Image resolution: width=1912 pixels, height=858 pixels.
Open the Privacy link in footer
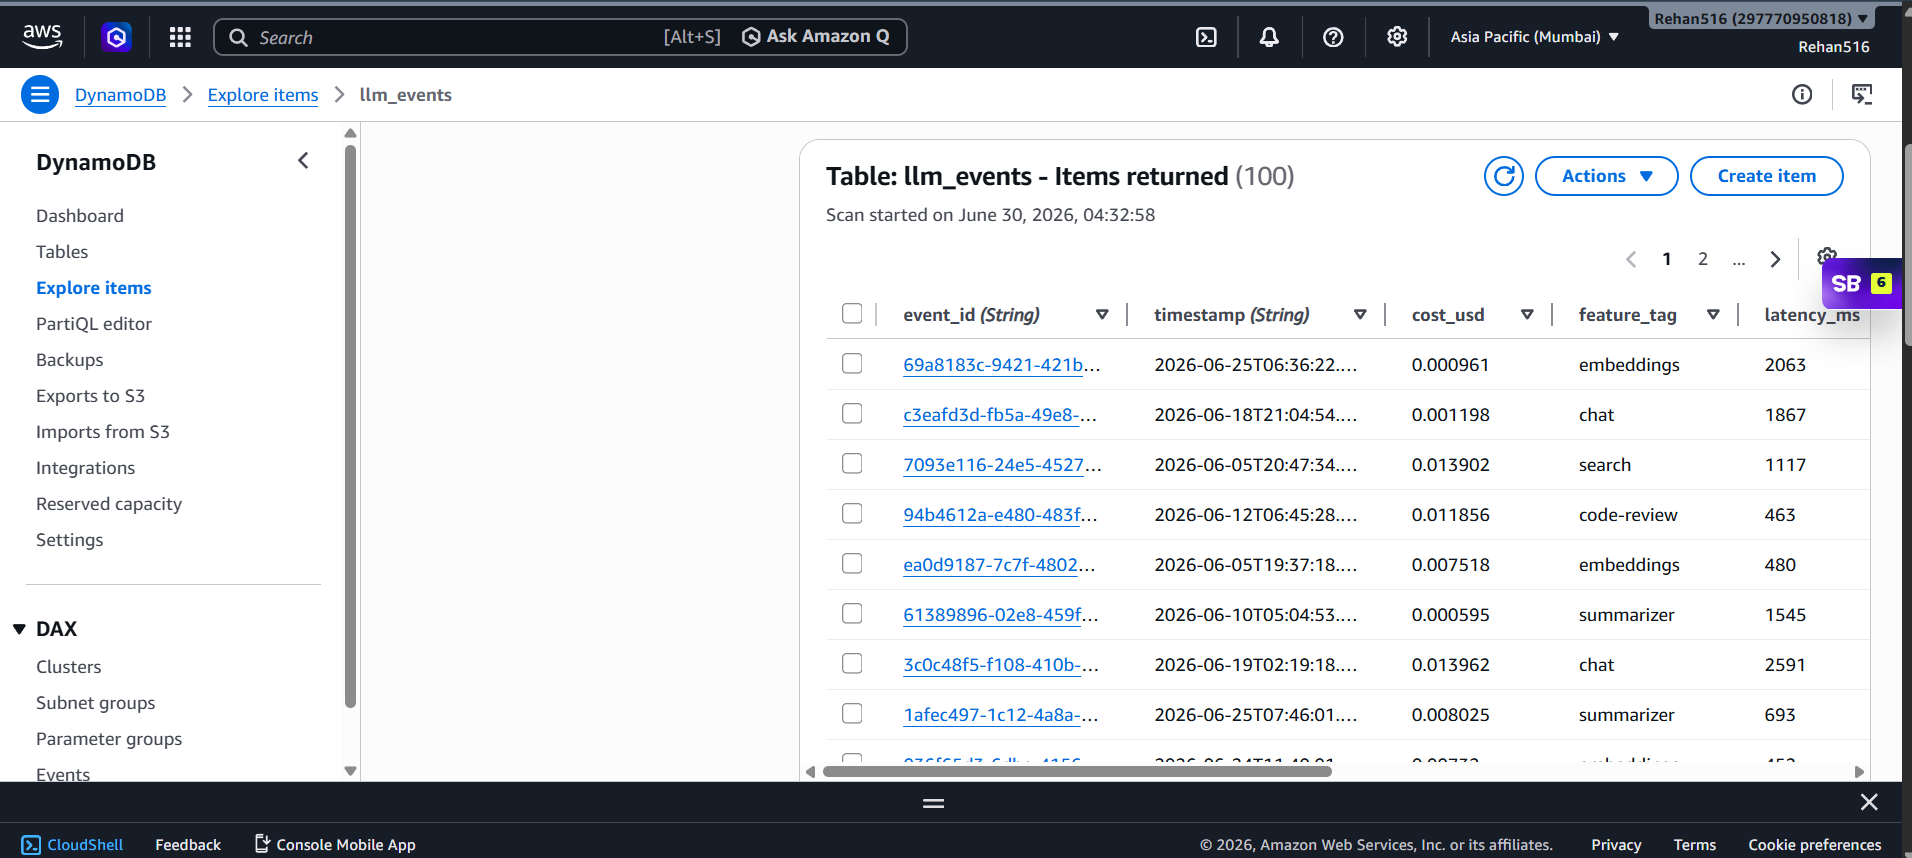coord(1616,845)
